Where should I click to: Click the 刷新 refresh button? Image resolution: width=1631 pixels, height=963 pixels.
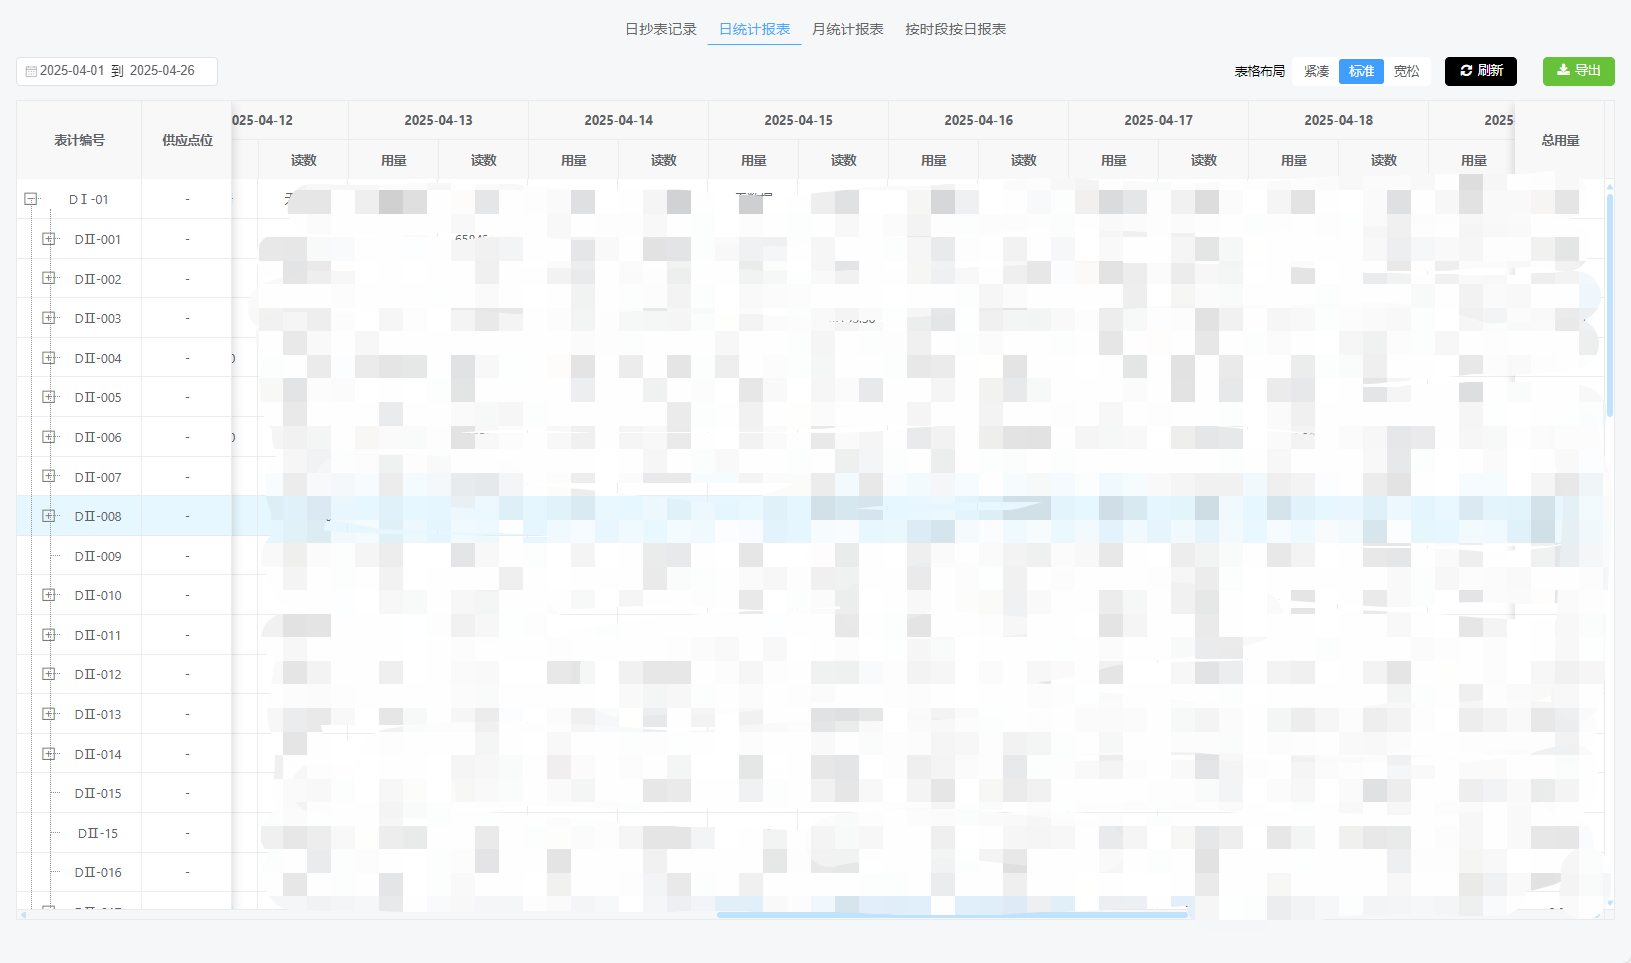click(x=1480, y=71)
